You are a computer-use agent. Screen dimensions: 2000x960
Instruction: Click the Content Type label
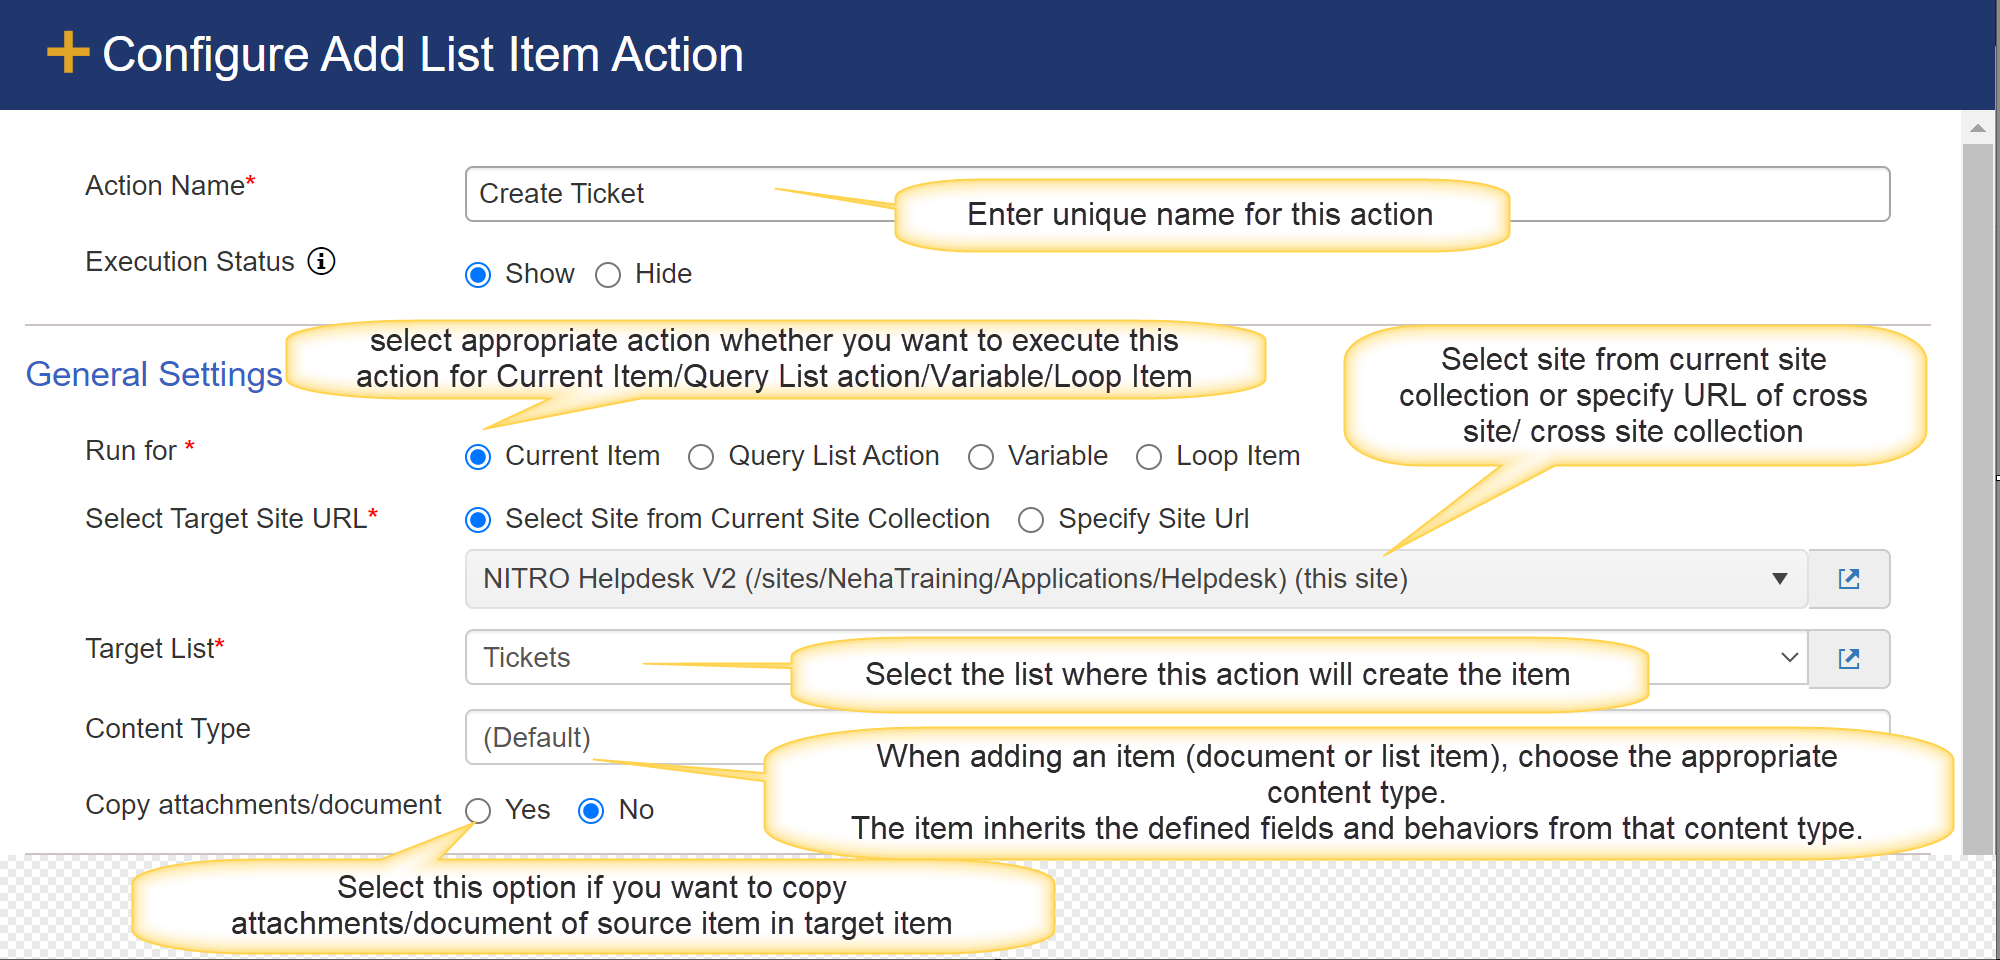click(x=168, y=729)
